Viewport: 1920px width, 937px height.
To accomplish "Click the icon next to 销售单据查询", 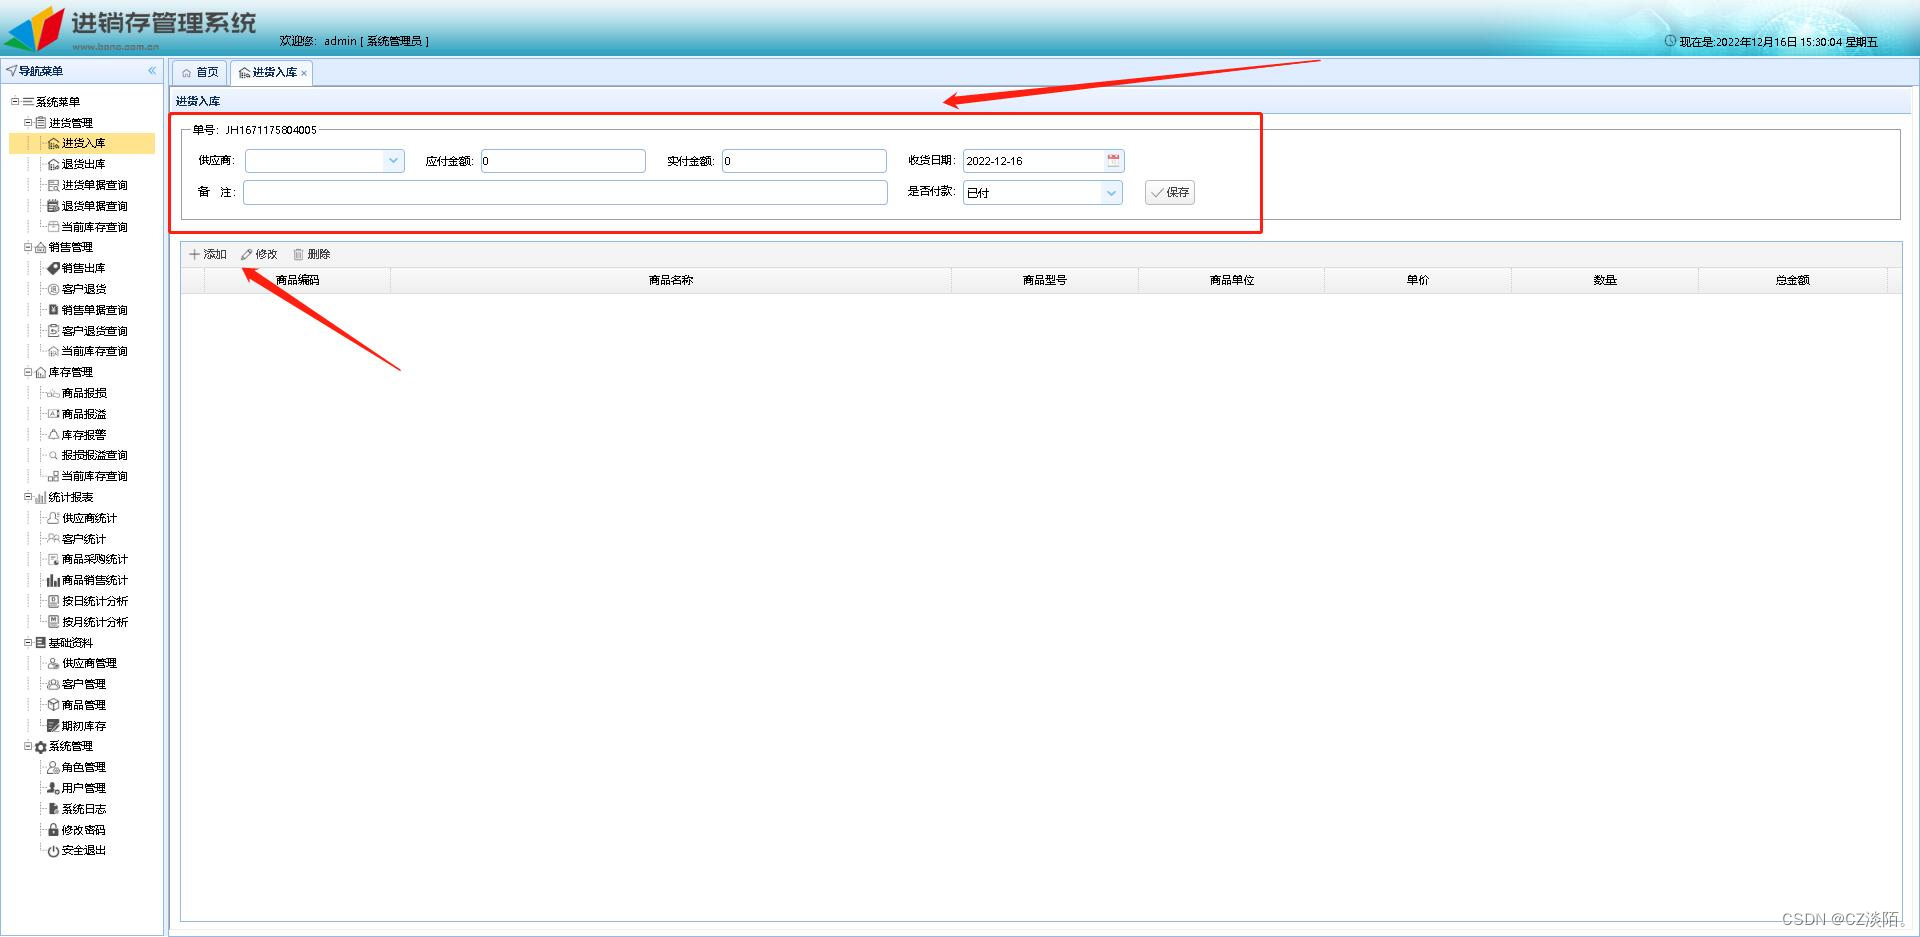I will coord(54,310).
